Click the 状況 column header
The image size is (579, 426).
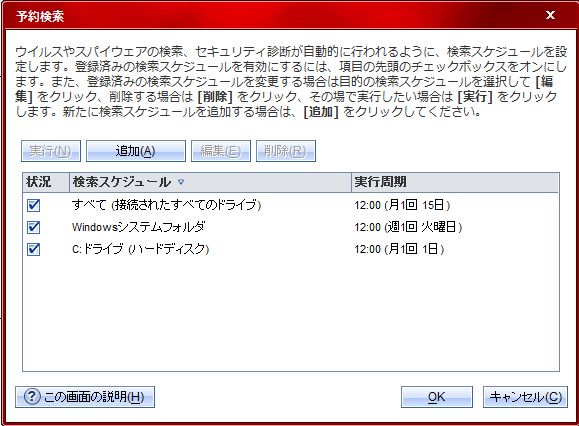(x=46, y=182)
